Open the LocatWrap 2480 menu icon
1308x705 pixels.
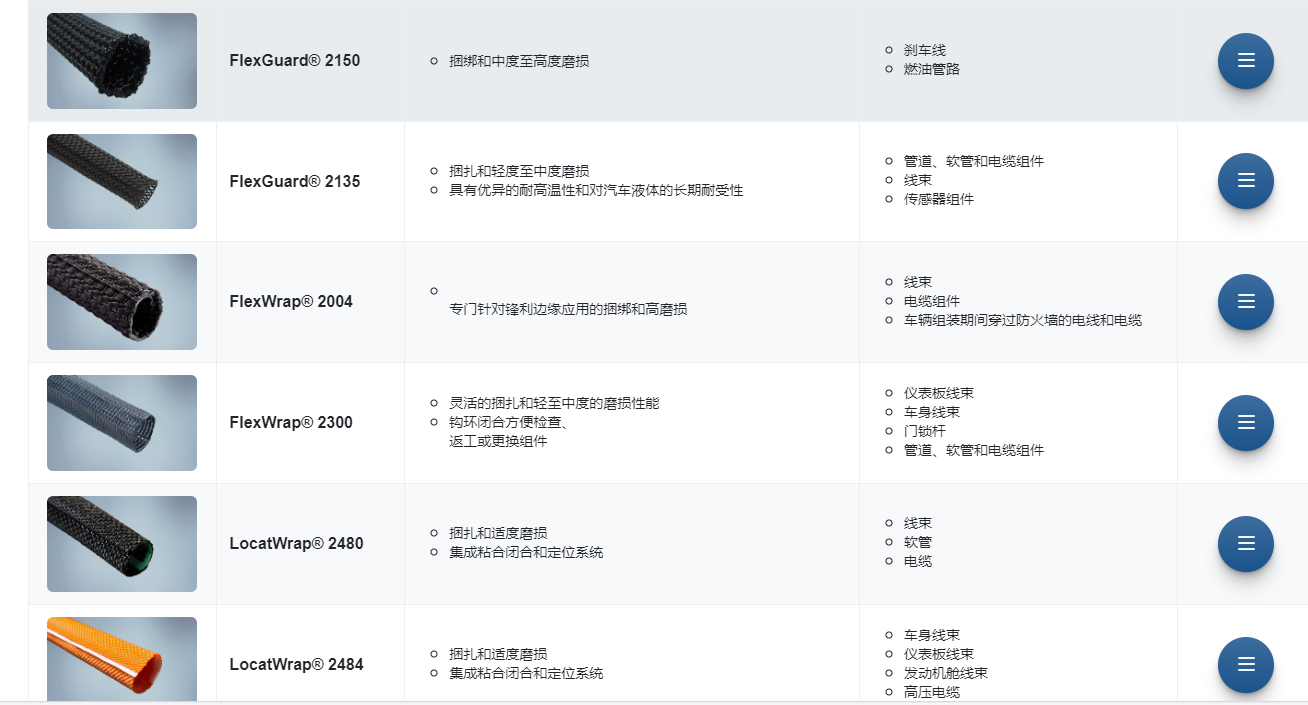point(1245,544)
